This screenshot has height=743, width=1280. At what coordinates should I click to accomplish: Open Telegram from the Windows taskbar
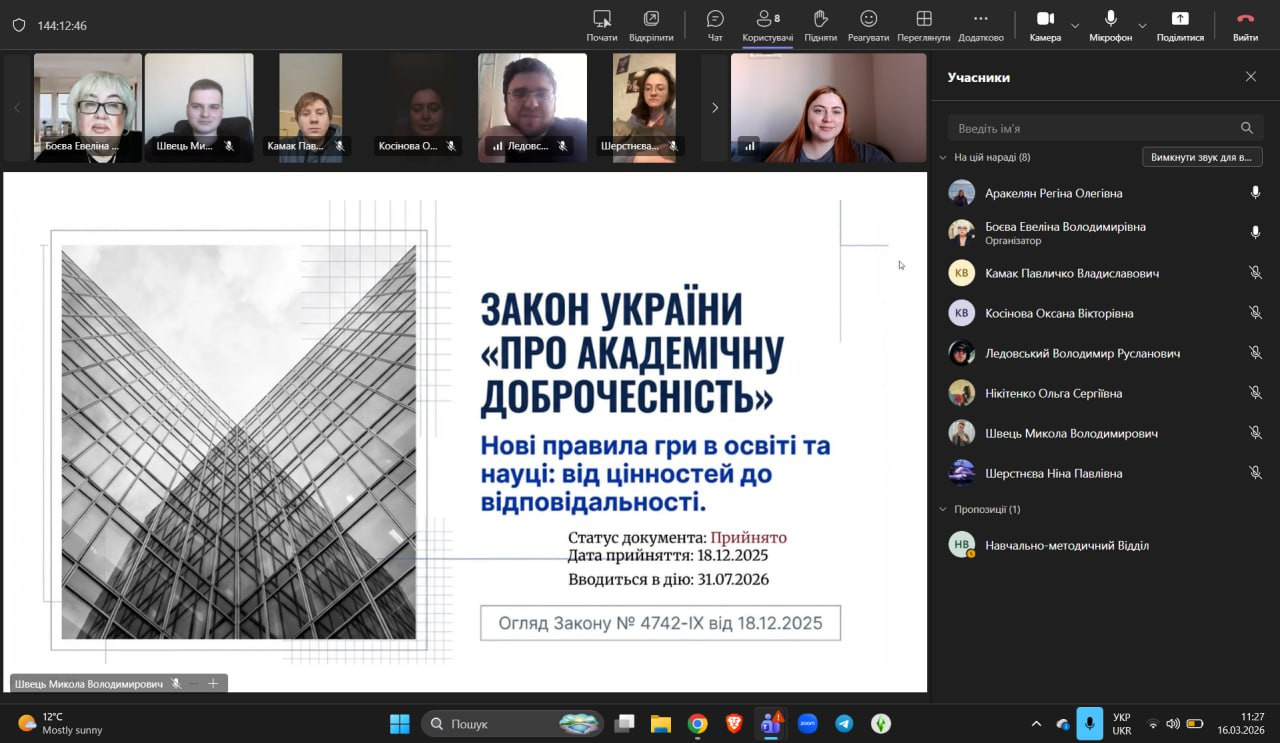pyautogui.click(x=844, y=723)
